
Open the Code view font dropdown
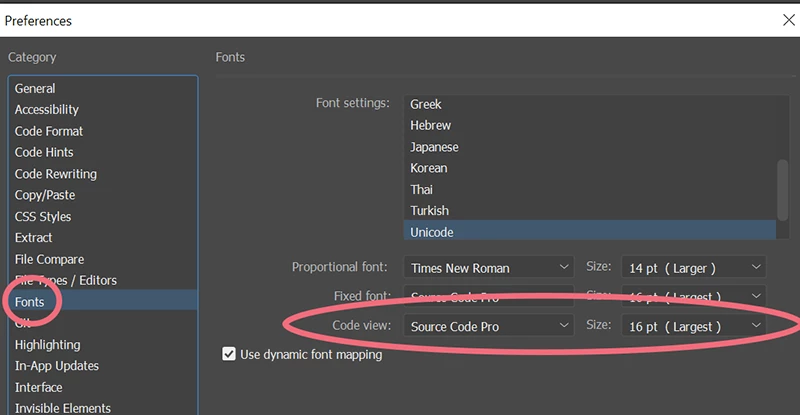[x=489, y=326]
